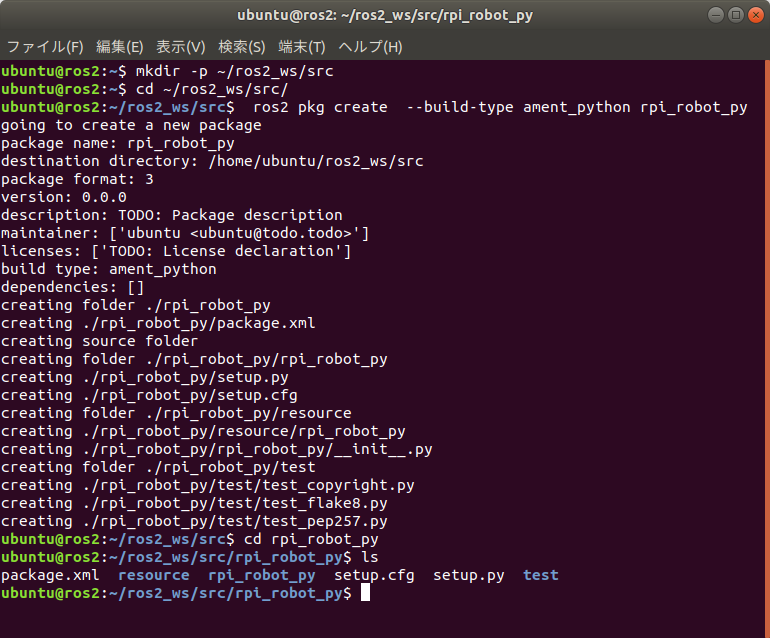
Task: Click 'setup.py' in ls output
Action: coord(469,576)
